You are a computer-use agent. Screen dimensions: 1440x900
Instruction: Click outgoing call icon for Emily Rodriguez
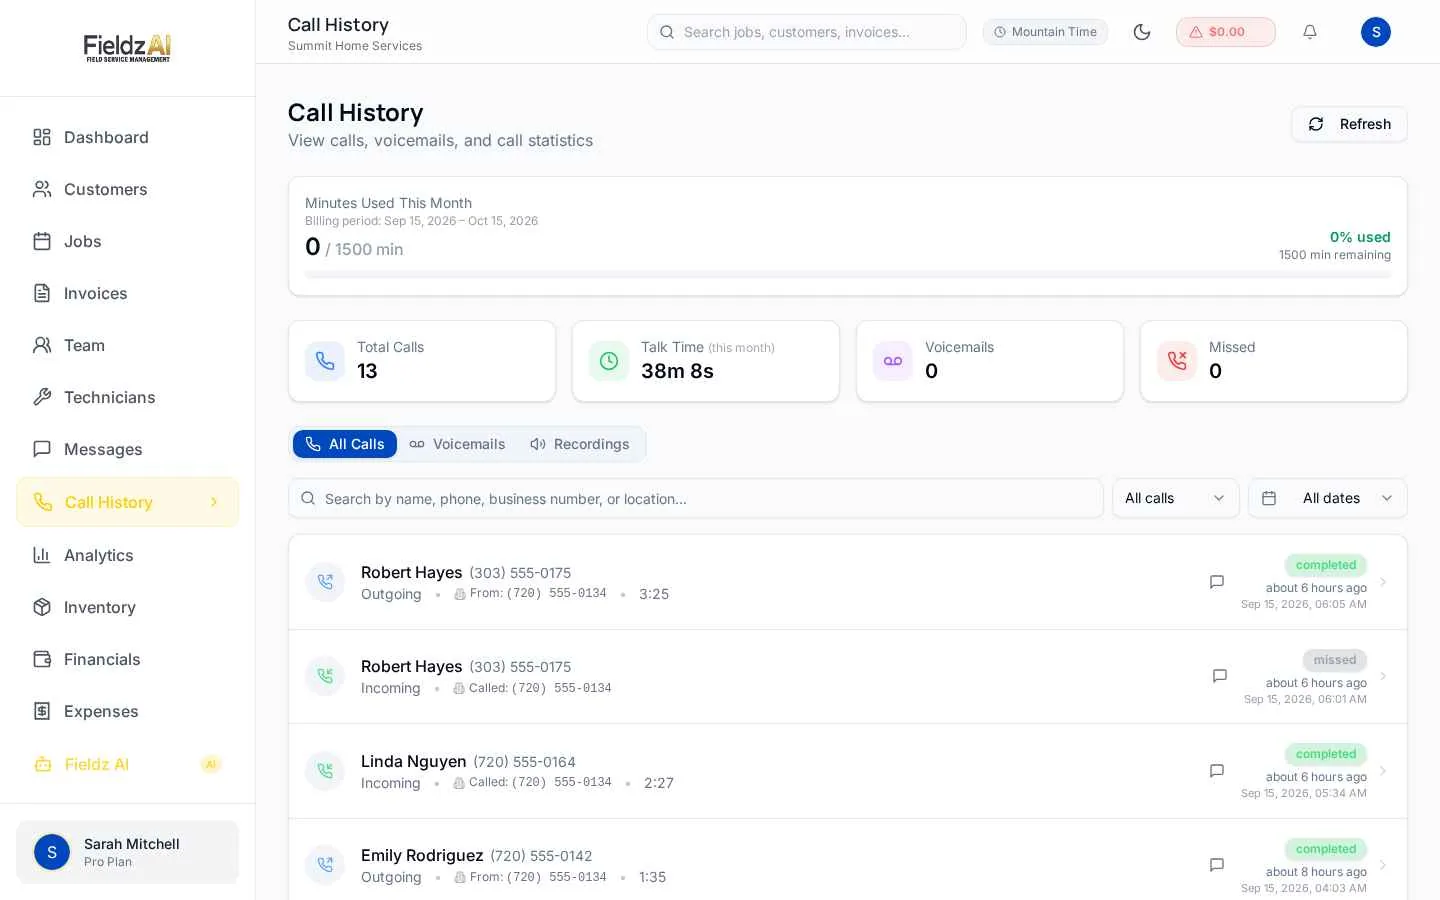[325, 865]
